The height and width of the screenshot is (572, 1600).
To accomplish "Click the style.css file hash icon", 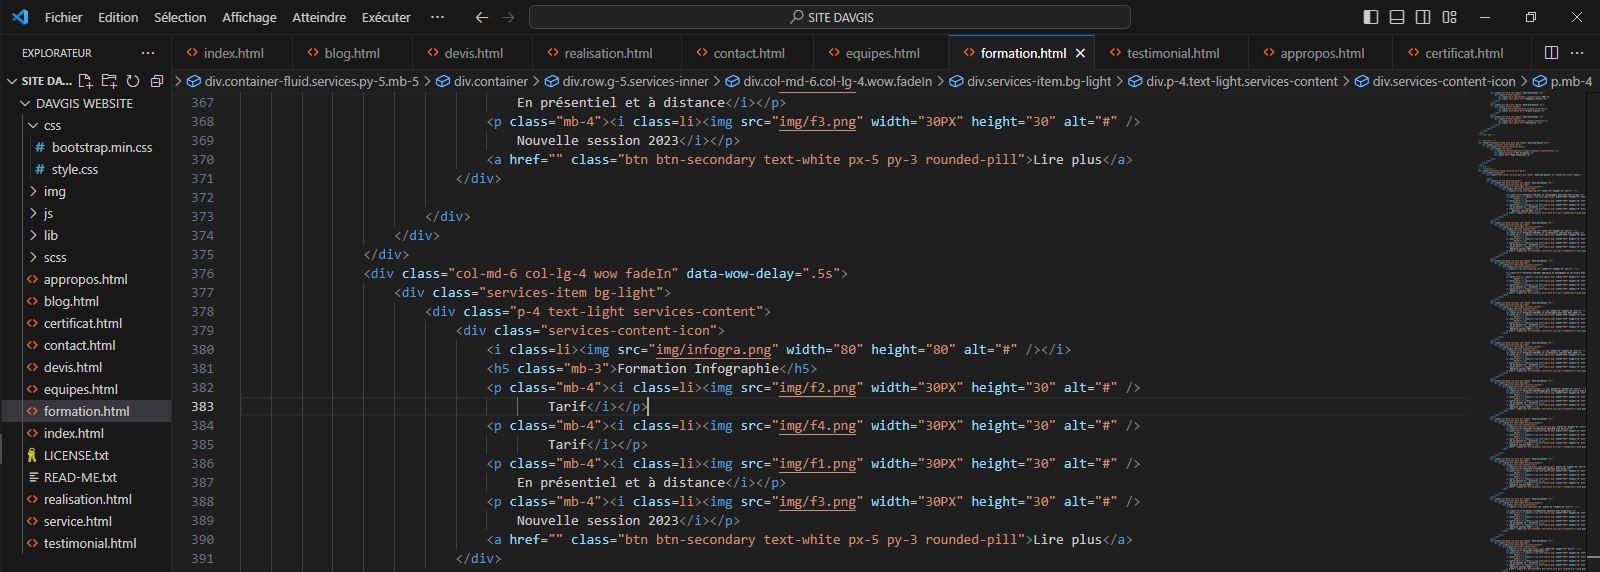I will pos(40,169).
